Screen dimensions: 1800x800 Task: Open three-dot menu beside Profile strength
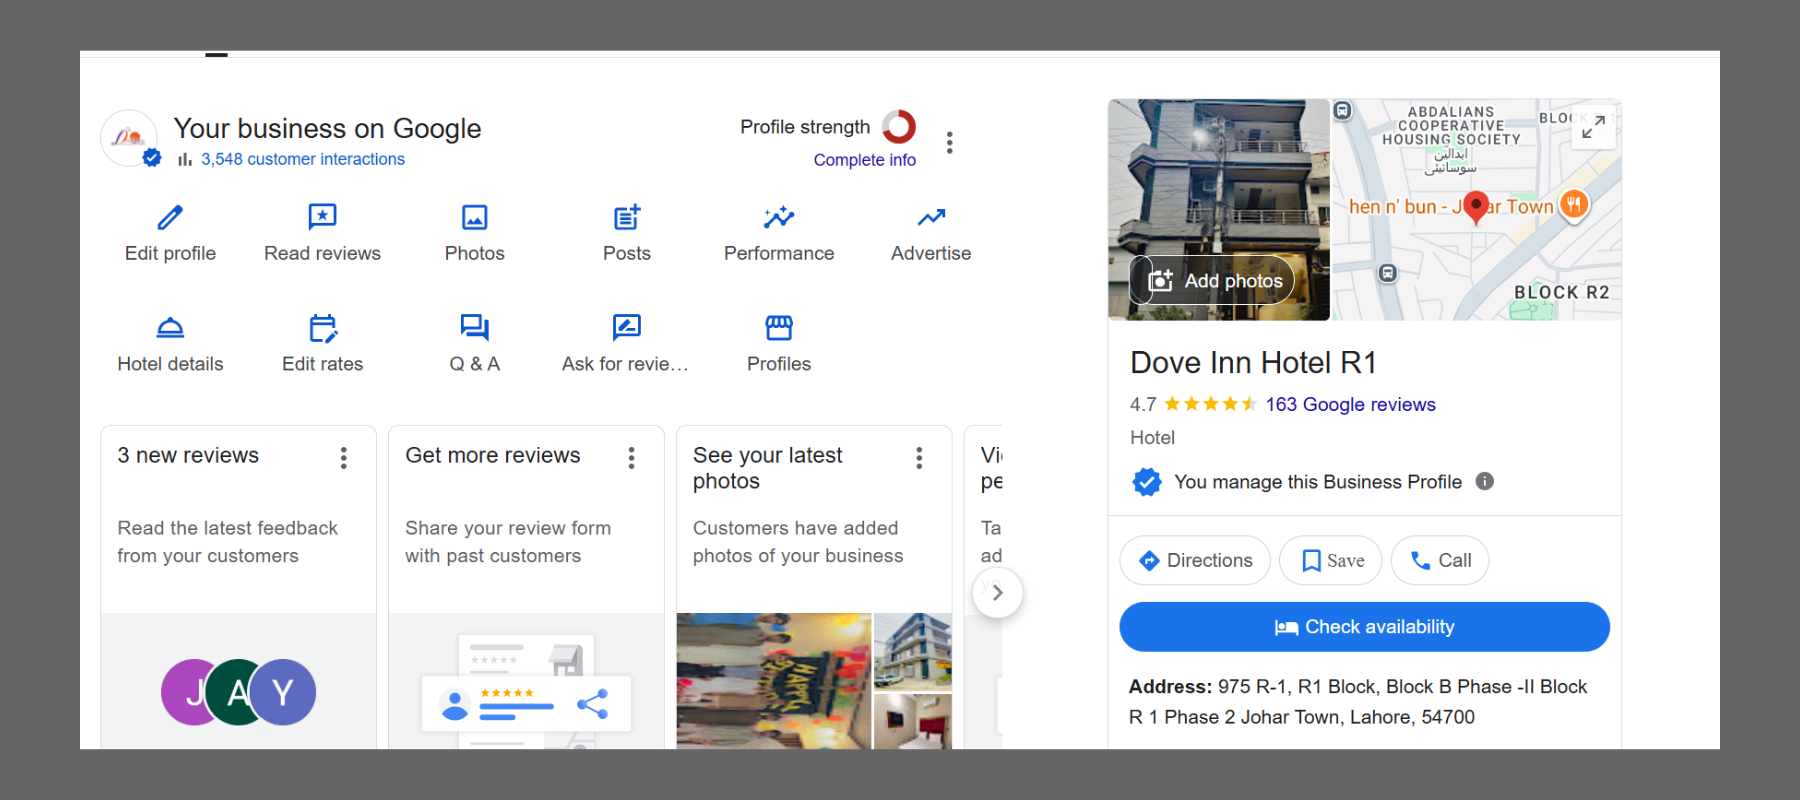(x=949, y=143)
